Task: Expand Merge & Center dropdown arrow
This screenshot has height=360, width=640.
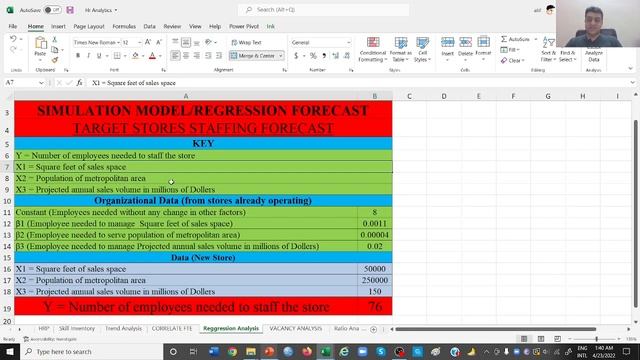Action: pyautogui.click(x=281, y=56)
